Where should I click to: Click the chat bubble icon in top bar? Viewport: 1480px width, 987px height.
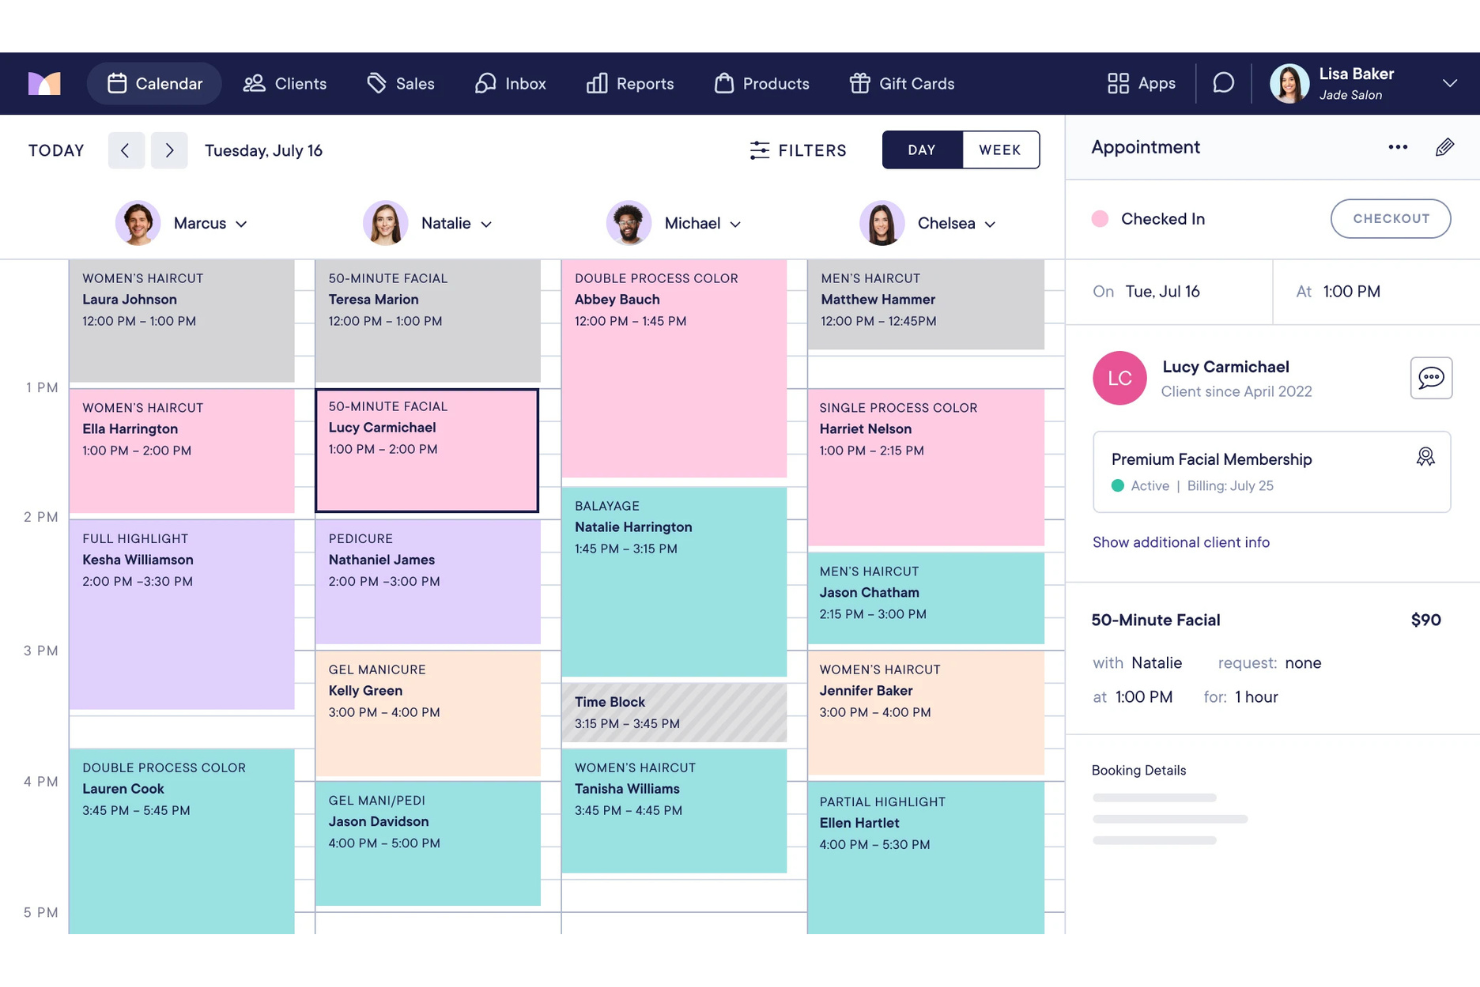coord(1223,83)
